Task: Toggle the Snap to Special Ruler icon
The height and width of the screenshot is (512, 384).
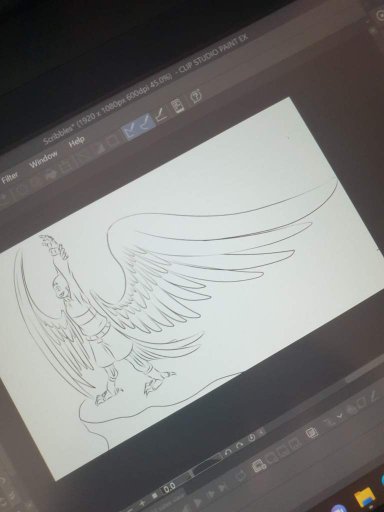Action: [x=146, y=123]
